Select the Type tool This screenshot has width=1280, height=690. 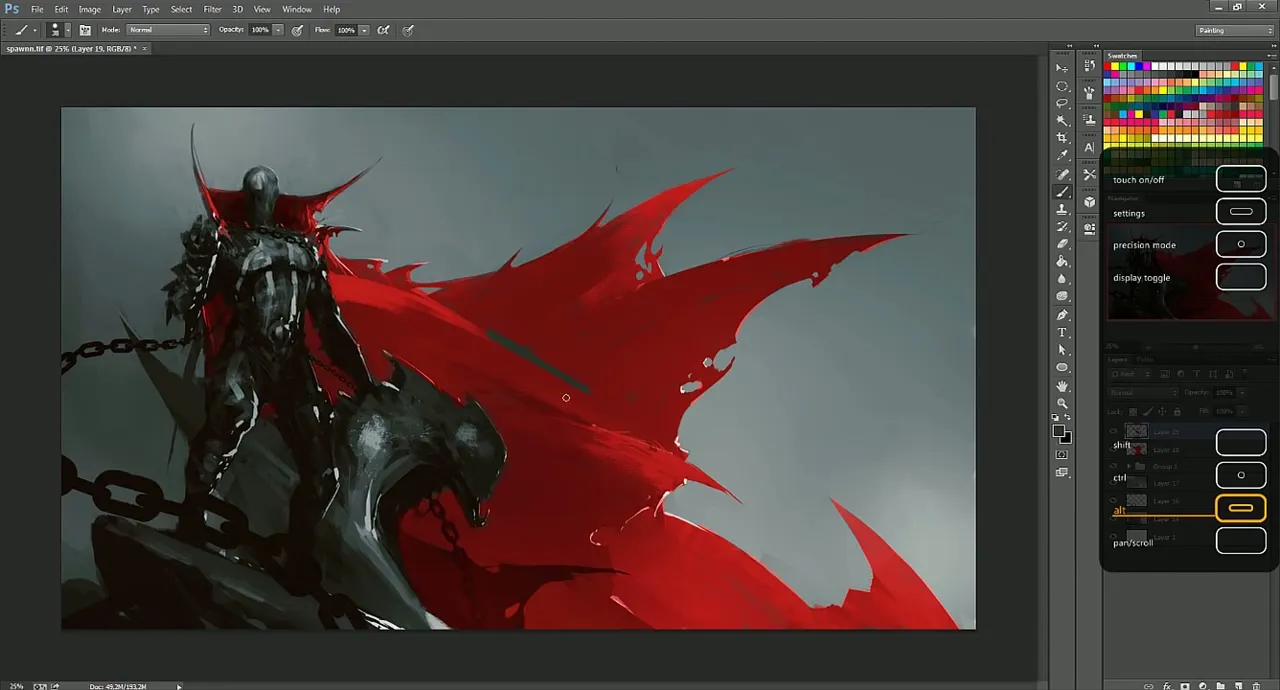tap(1062, 333)
